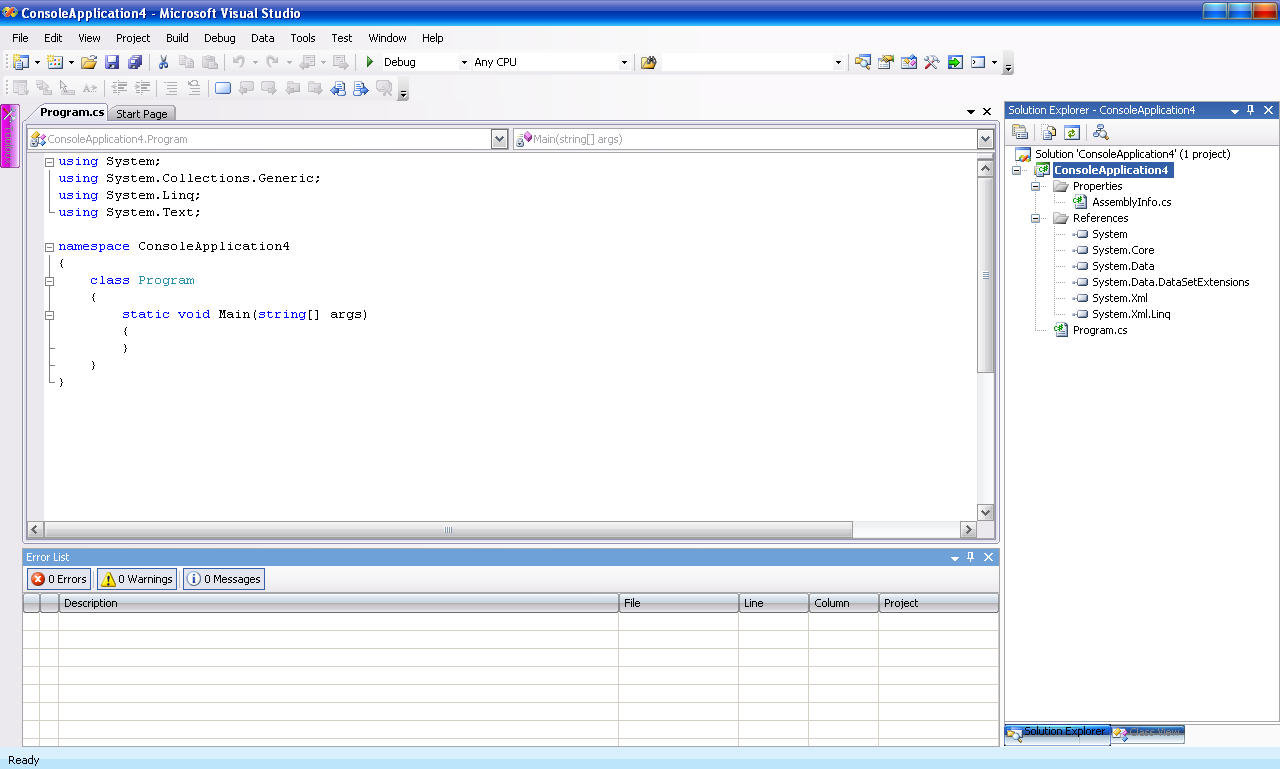Switch to the Class View tab
Image resolution: width=1280 pixels, height=769 pixels.
click(x=1147, y=733)
